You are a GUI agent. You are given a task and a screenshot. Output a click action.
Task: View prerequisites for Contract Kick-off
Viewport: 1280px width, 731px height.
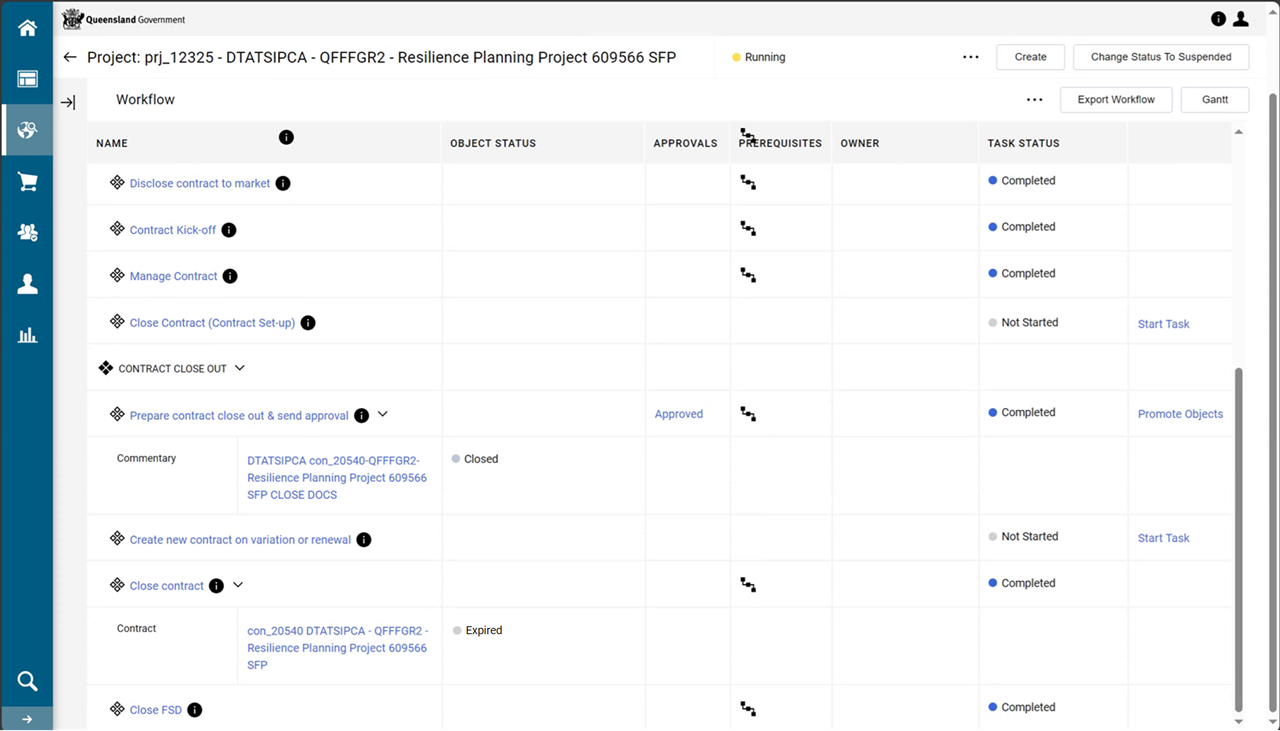[x=748, y=228]
